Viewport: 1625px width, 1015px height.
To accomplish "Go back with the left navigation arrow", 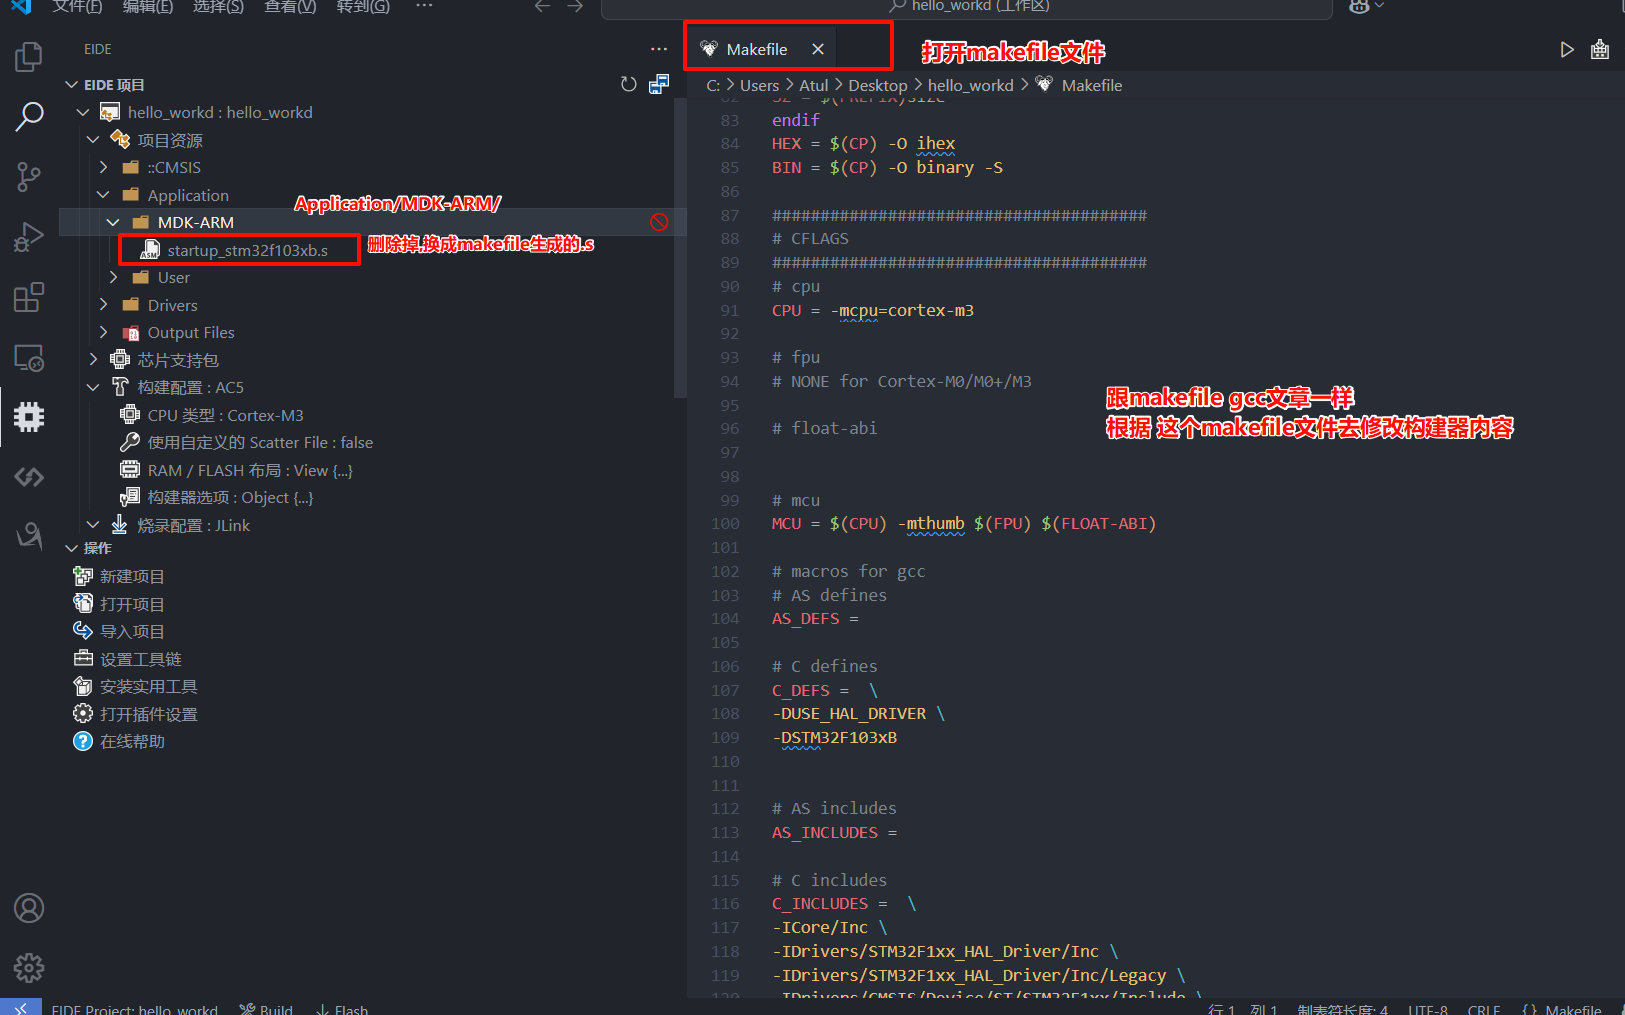I will point(542,6).
